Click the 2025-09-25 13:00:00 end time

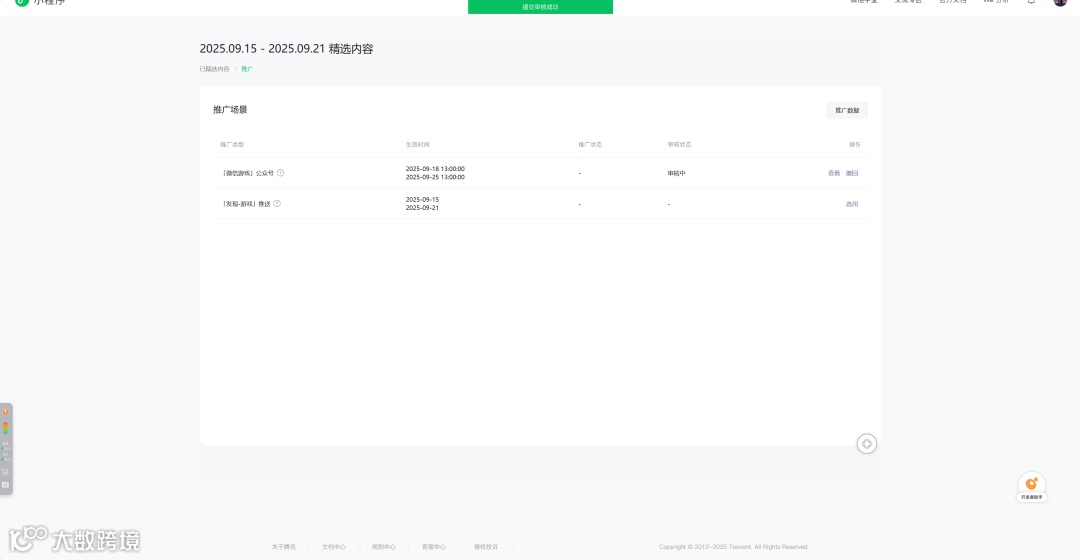point(435,177)
